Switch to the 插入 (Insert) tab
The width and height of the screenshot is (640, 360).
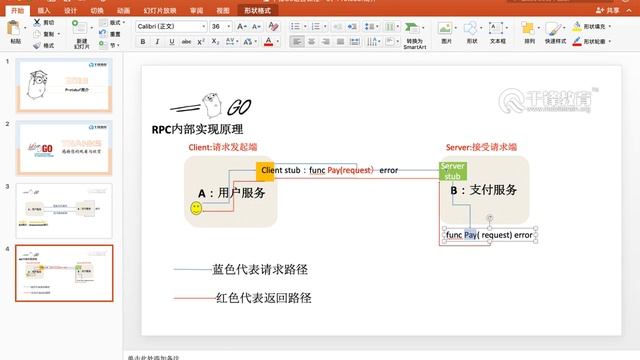pyautogui.click(x=44, y=11)
